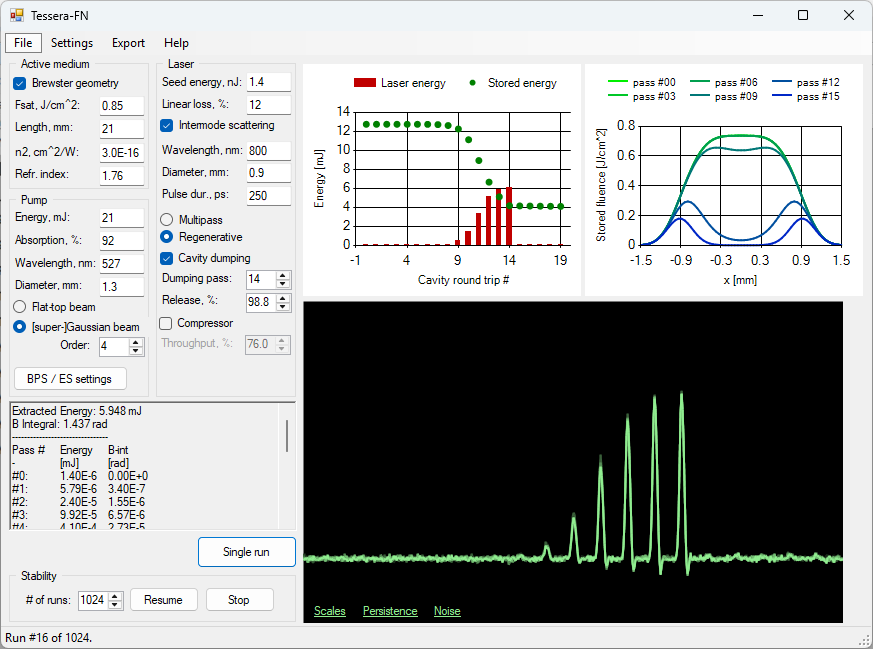Click the Seed energy input field
Screen dimensions: 873x649
point(269,82)
